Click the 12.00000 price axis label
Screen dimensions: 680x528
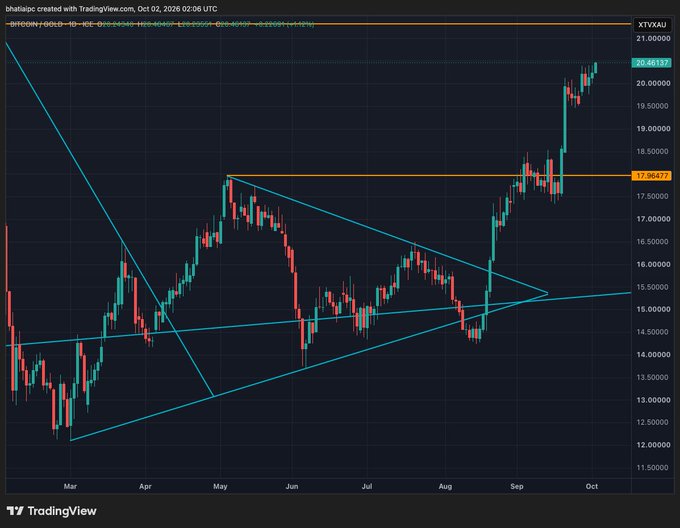(x=653, y=445)
